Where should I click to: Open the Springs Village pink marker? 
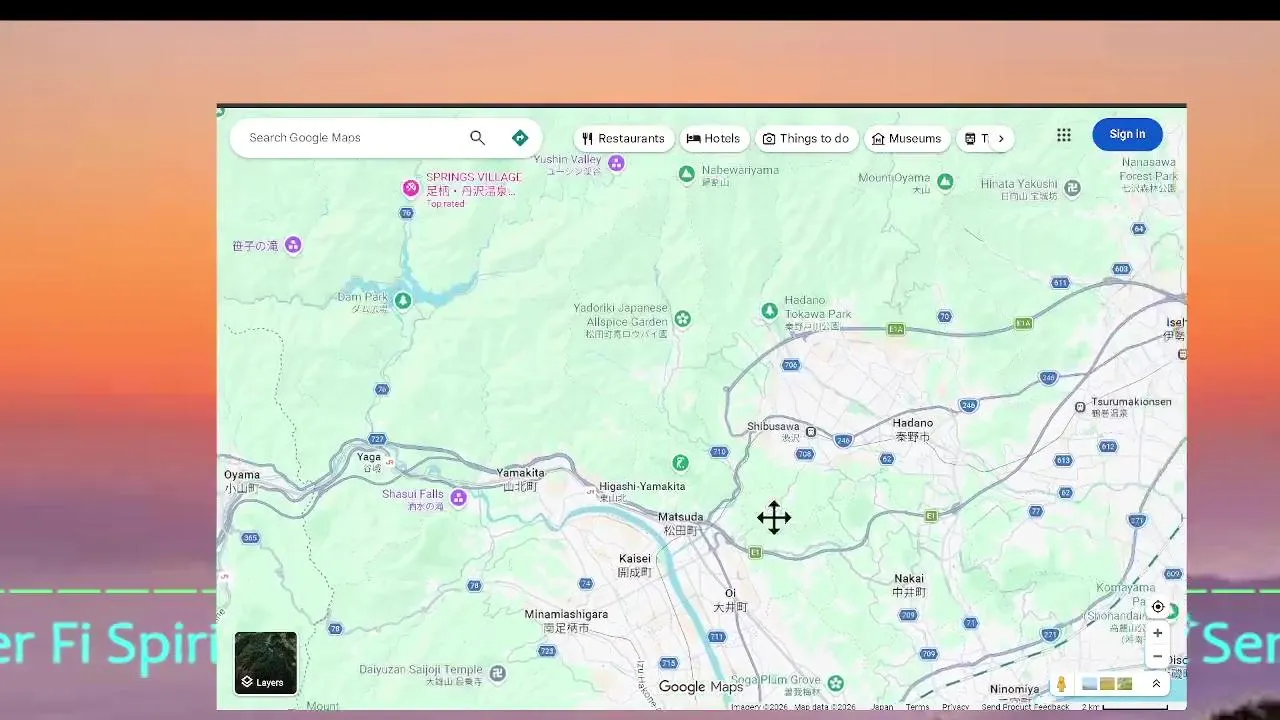coord(410,188)
